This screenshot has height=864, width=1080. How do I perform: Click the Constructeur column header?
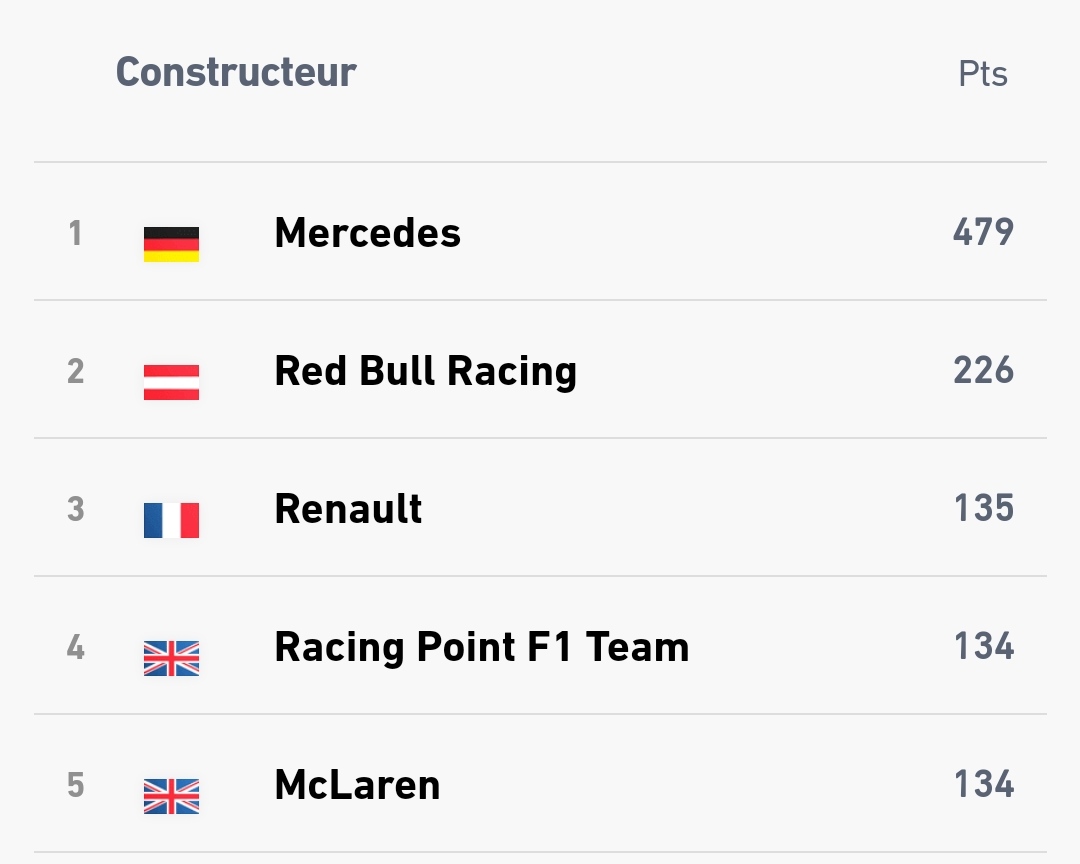coord(236,72)
